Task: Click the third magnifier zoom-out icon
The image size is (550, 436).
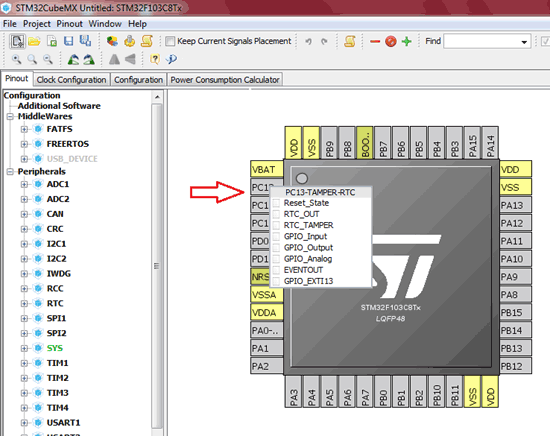Action: [48, 59]
